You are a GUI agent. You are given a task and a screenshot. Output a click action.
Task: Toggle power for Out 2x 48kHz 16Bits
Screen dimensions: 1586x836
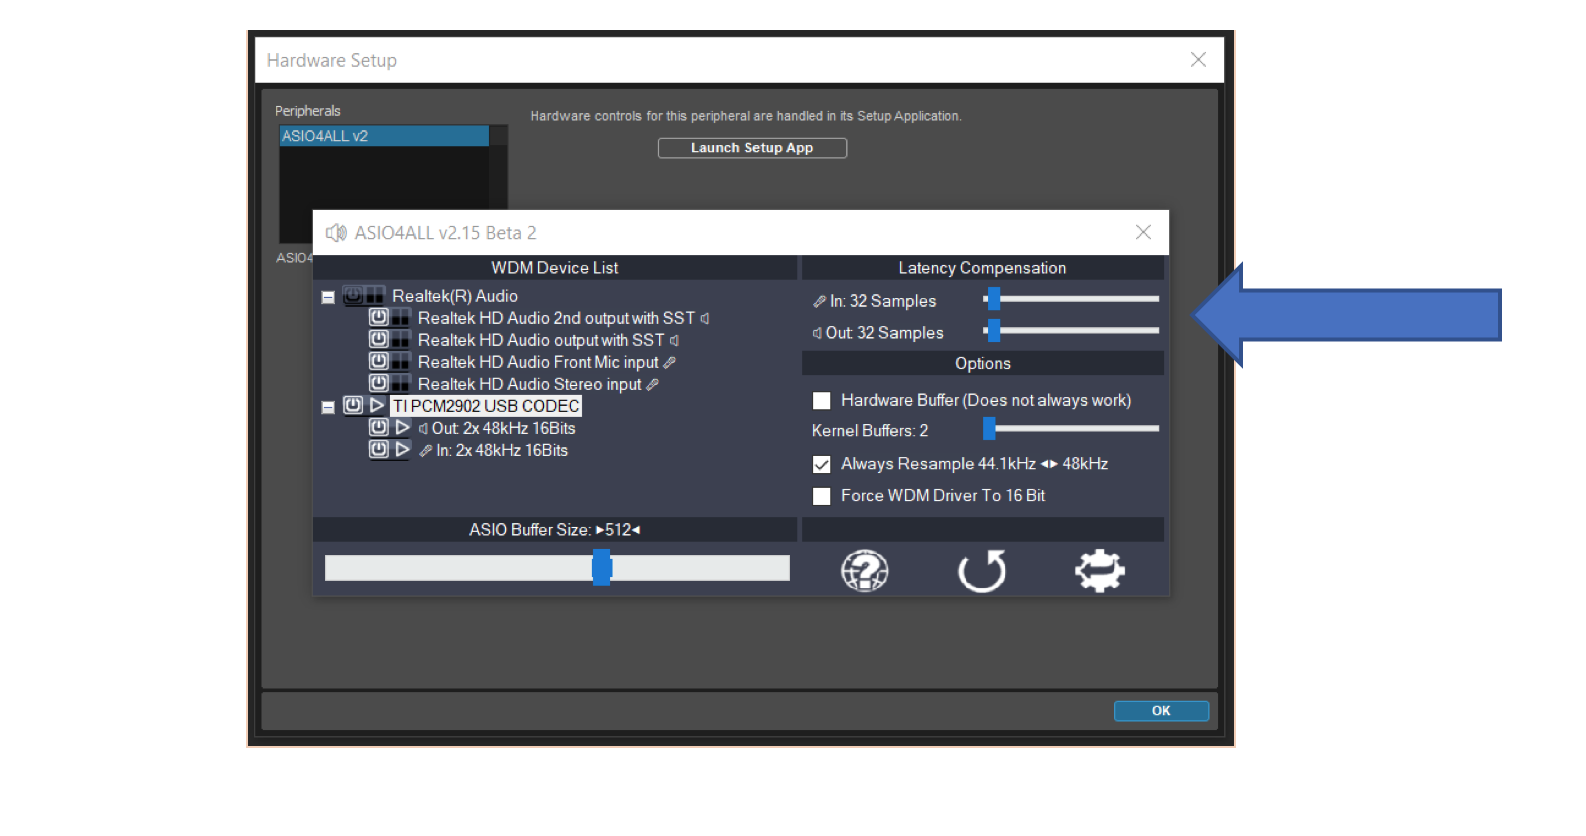(x=378, y=428)
